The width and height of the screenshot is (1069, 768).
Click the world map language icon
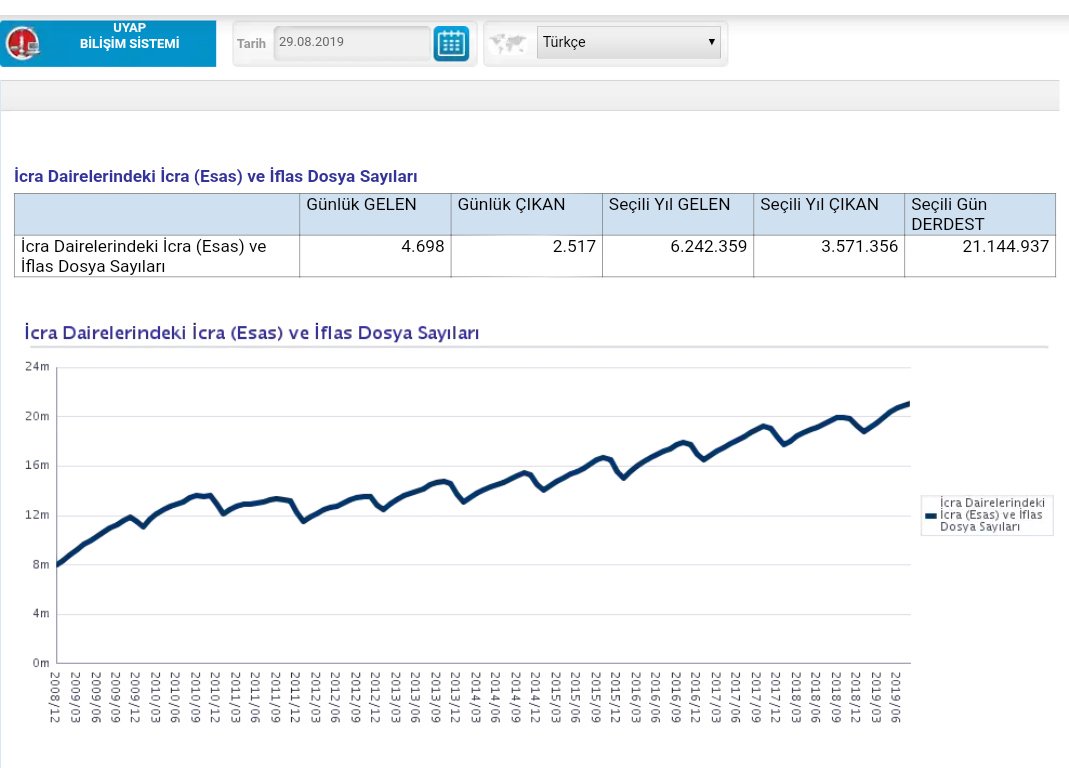pyautogui.click(x=508, y=43)
